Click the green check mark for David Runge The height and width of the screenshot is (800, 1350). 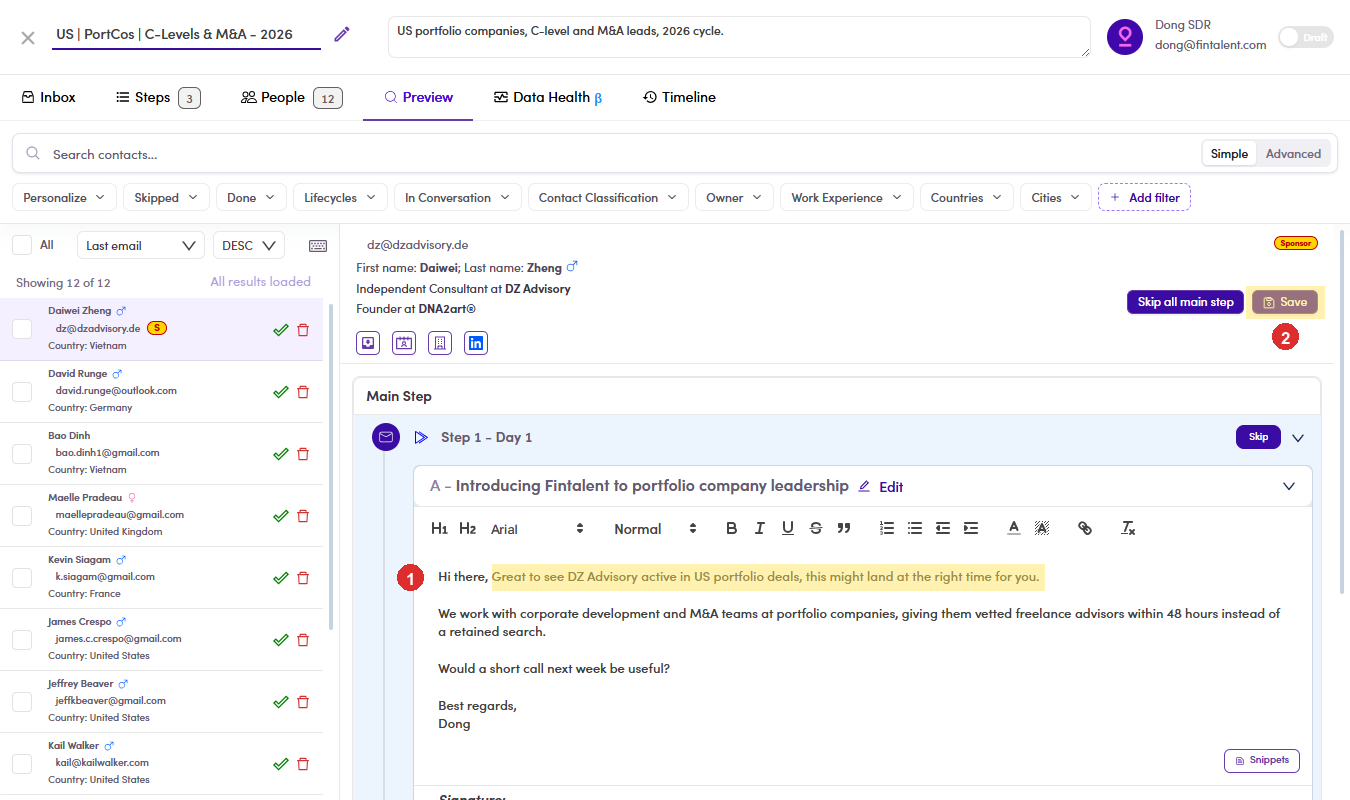(280, 392)
